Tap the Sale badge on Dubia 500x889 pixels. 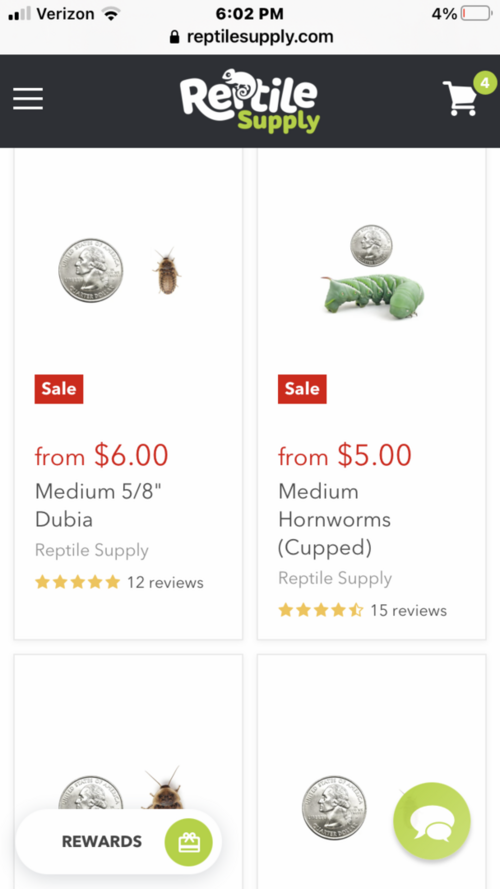pos(59,389)
